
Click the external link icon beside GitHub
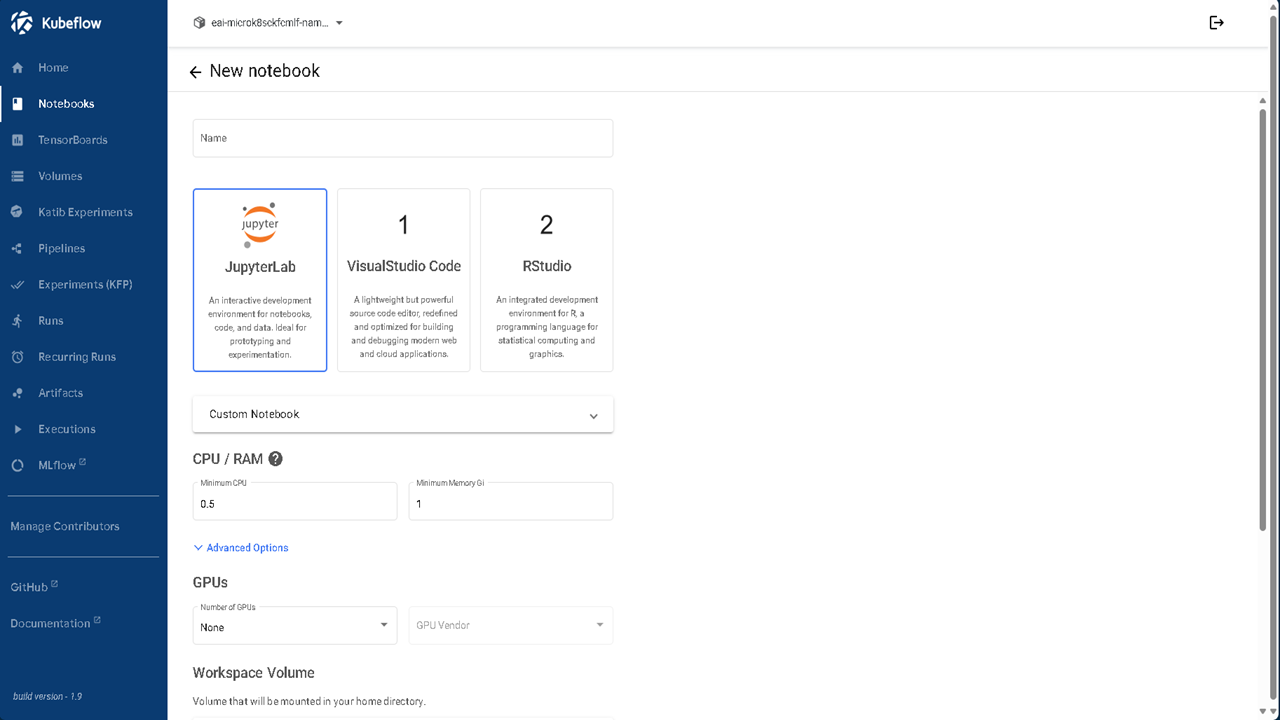click(55, 584)
